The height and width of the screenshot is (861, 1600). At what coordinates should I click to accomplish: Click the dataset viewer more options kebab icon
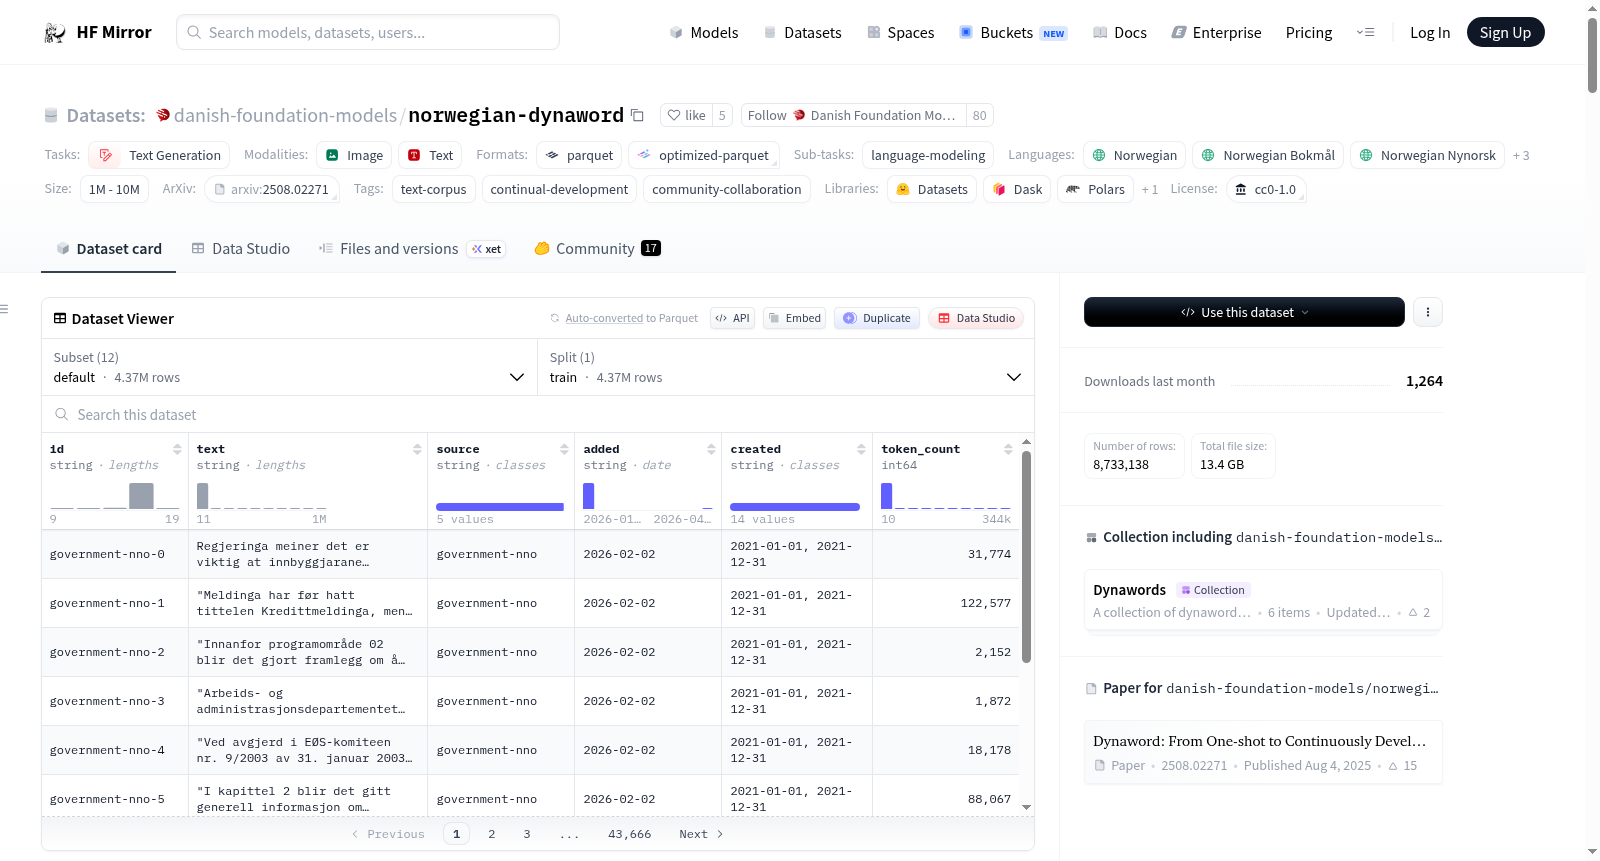tap(1428, 312)
